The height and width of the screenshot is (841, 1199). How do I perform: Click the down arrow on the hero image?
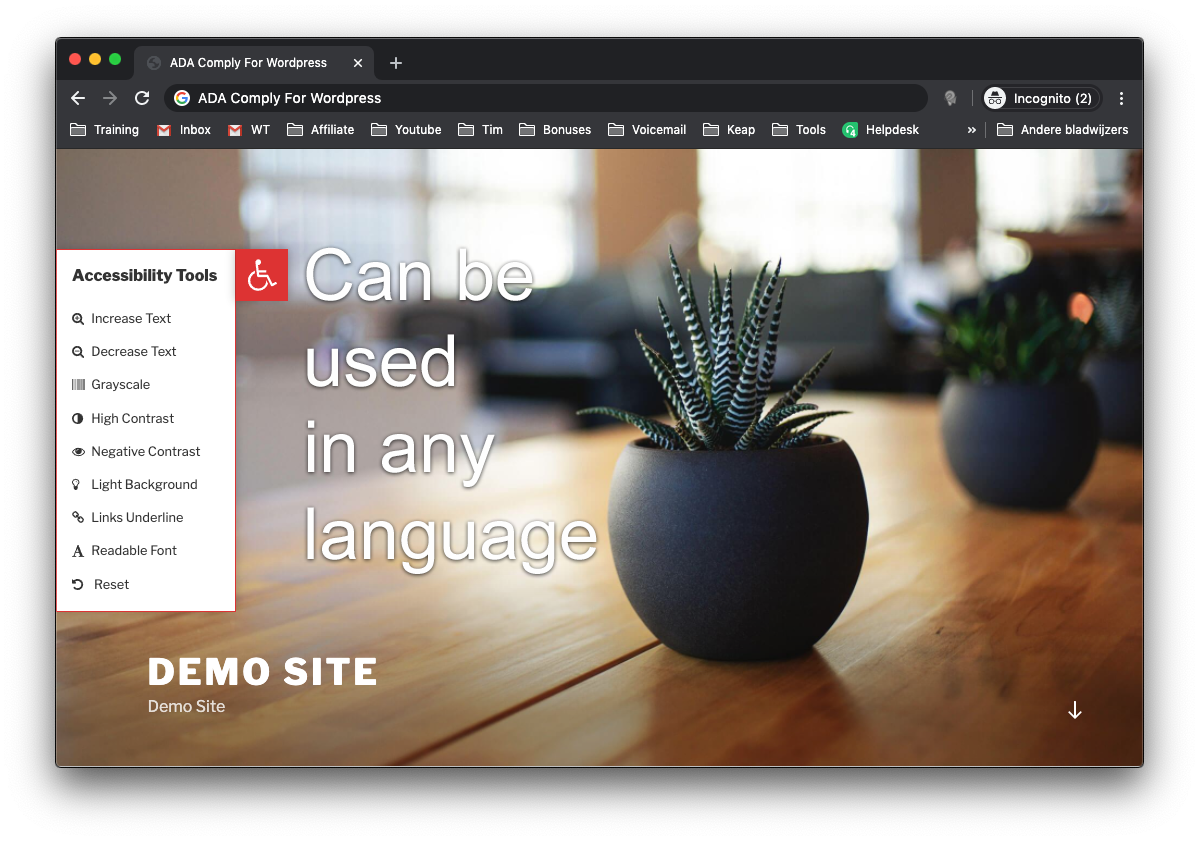pos(1074,710)
